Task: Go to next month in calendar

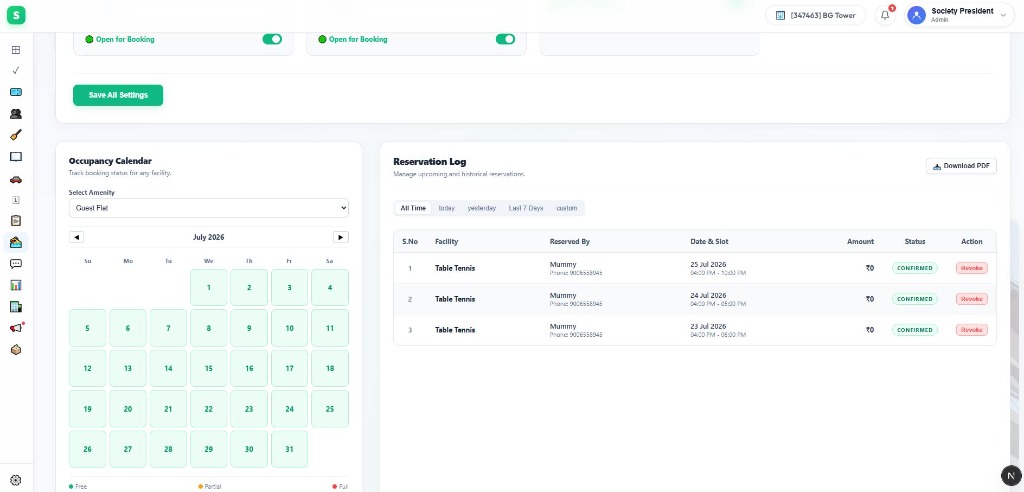Action: pyautogui.click(x=341, y=237)
